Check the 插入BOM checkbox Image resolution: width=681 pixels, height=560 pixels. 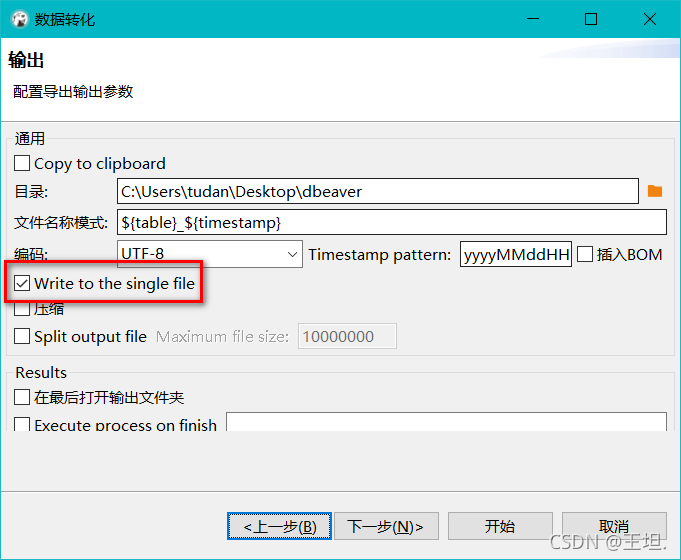tap(585, 255)
